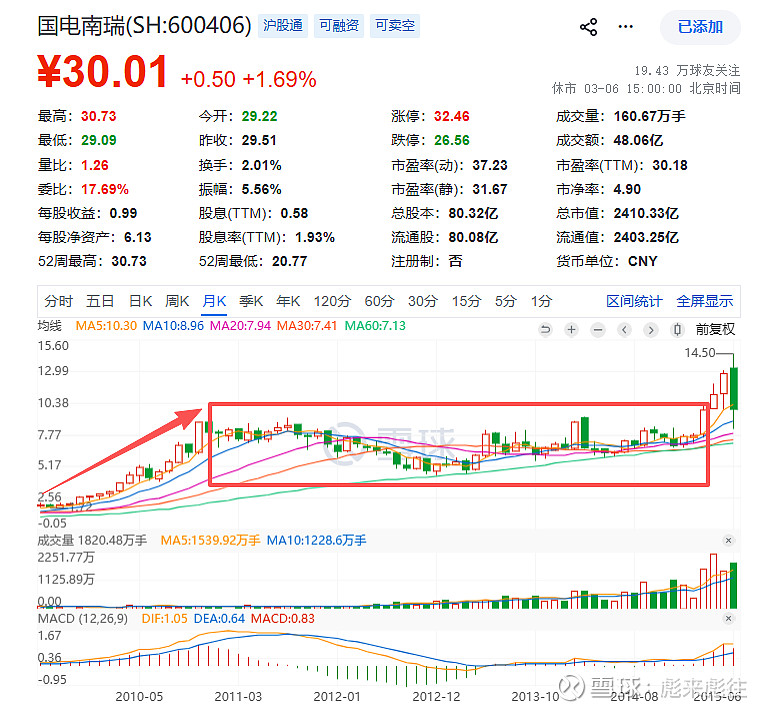Close the 成交量 volume indicator panel

[728, 540]
